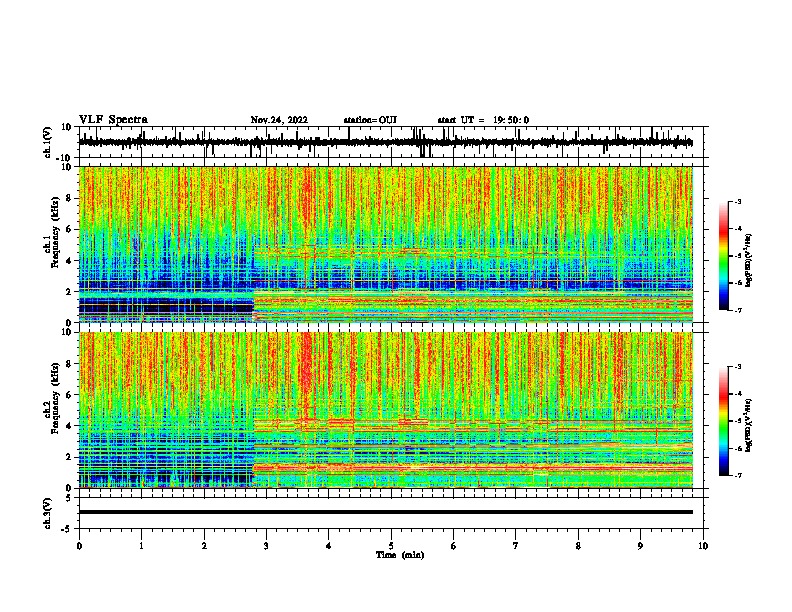Click the "ch.1(V)" waveform axis label

pos(49,142)
